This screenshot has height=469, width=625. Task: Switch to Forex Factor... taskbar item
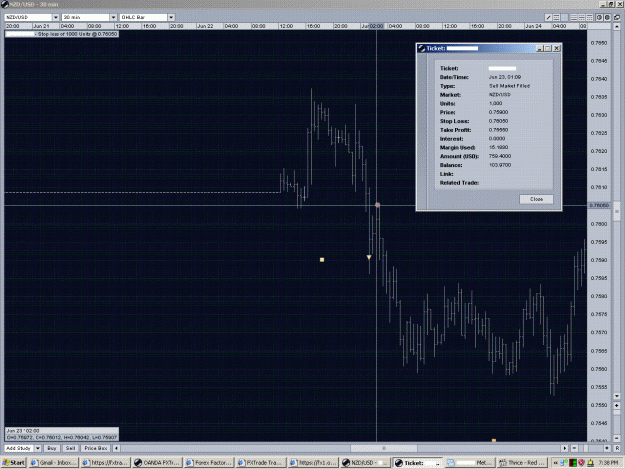[209, 463]
